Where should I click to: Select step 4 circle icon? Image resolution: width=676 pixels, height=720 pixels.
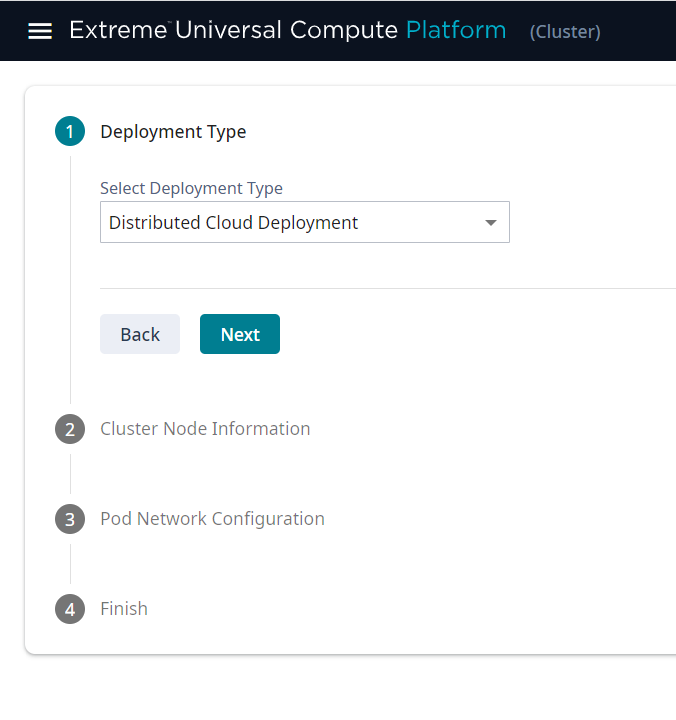pyautogui.click(x=70, y=609)
